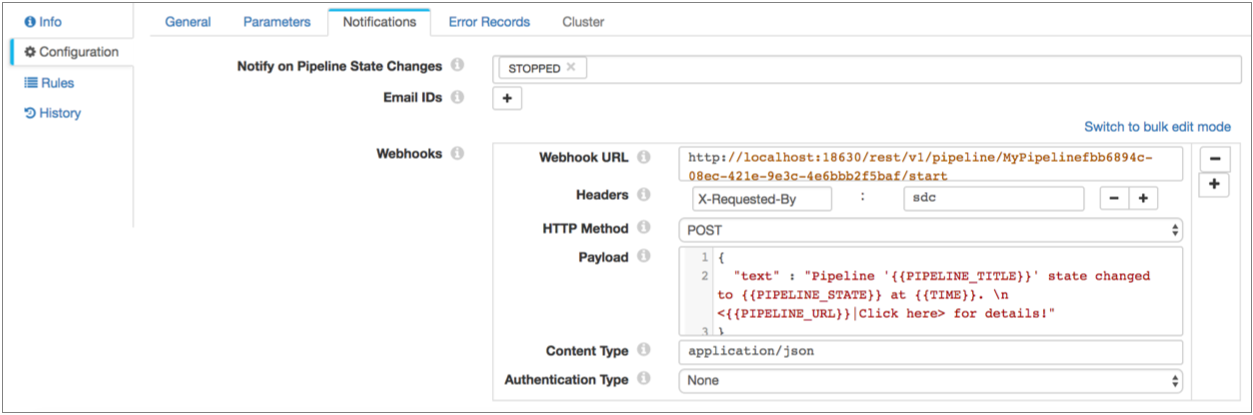This screenshot has height=415, width=1253.
Task: Click info icon beside Notify on Pipeline State Changes
Action: tap(457, 66)
